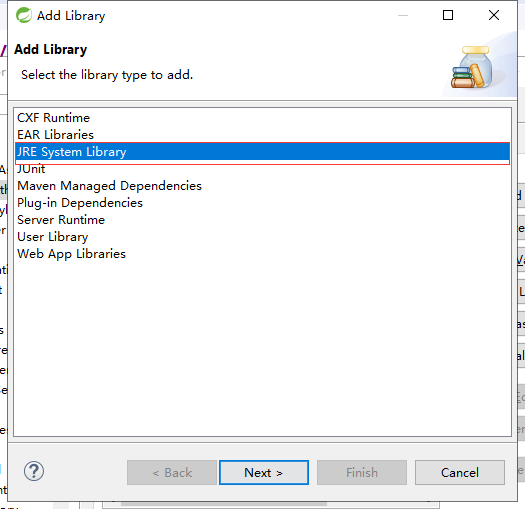
Task: Click the Spring leaf icon in title bar
Action: tap(24, 15)
